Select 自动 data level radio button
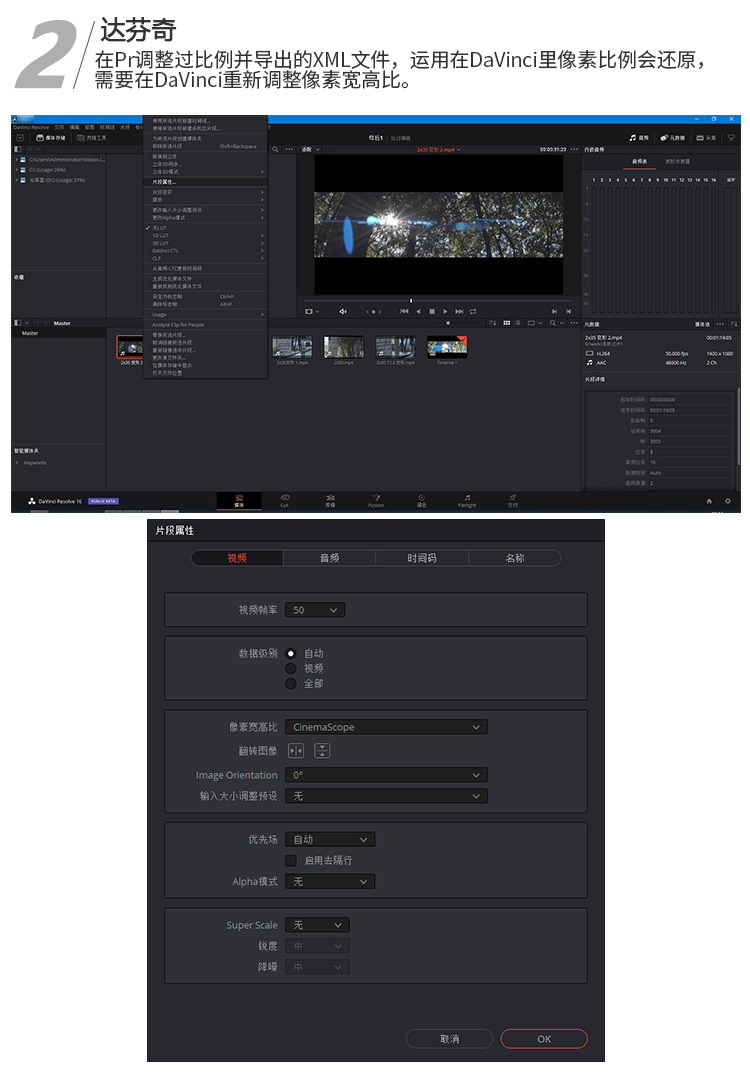Screen dimensions: 750x1078 (x=291, y=653)
